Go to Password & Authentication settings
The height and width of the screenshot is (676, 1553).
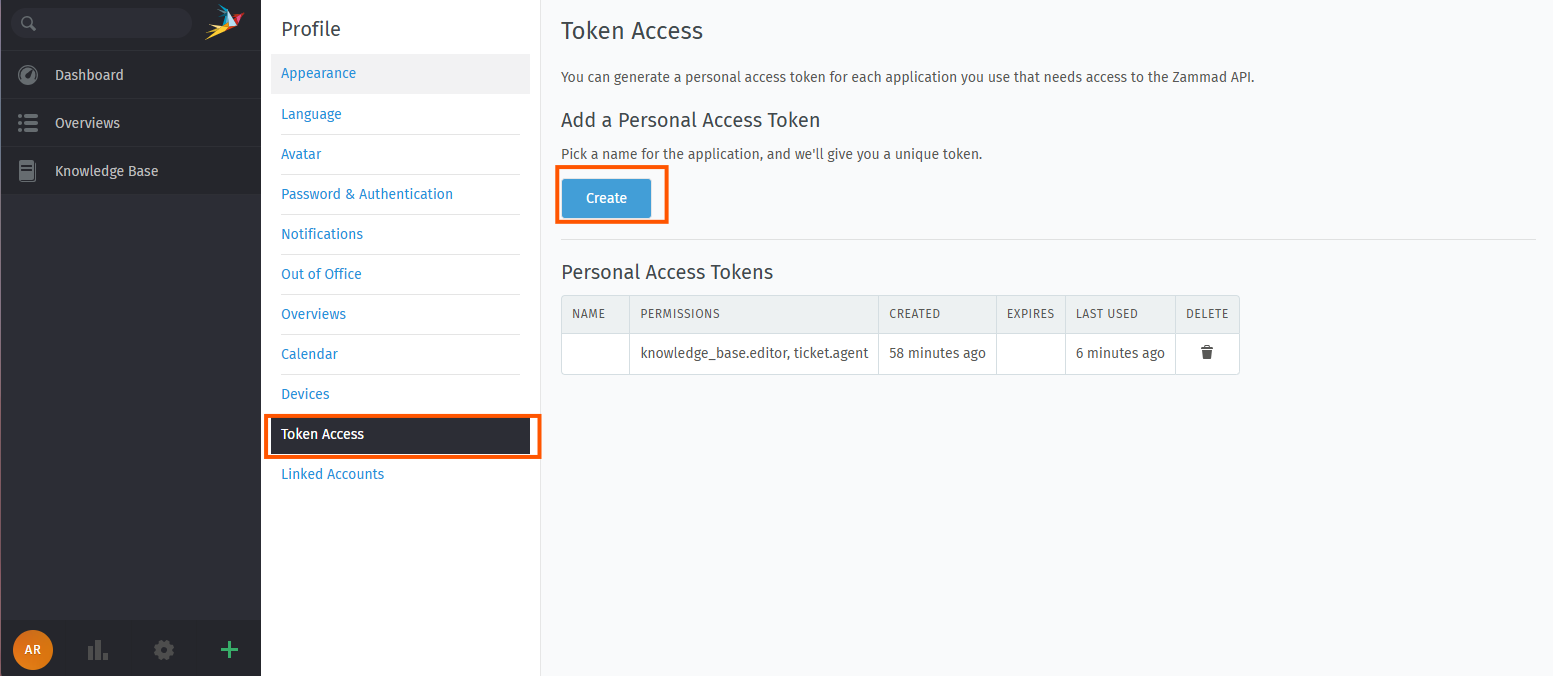[366, 194]
